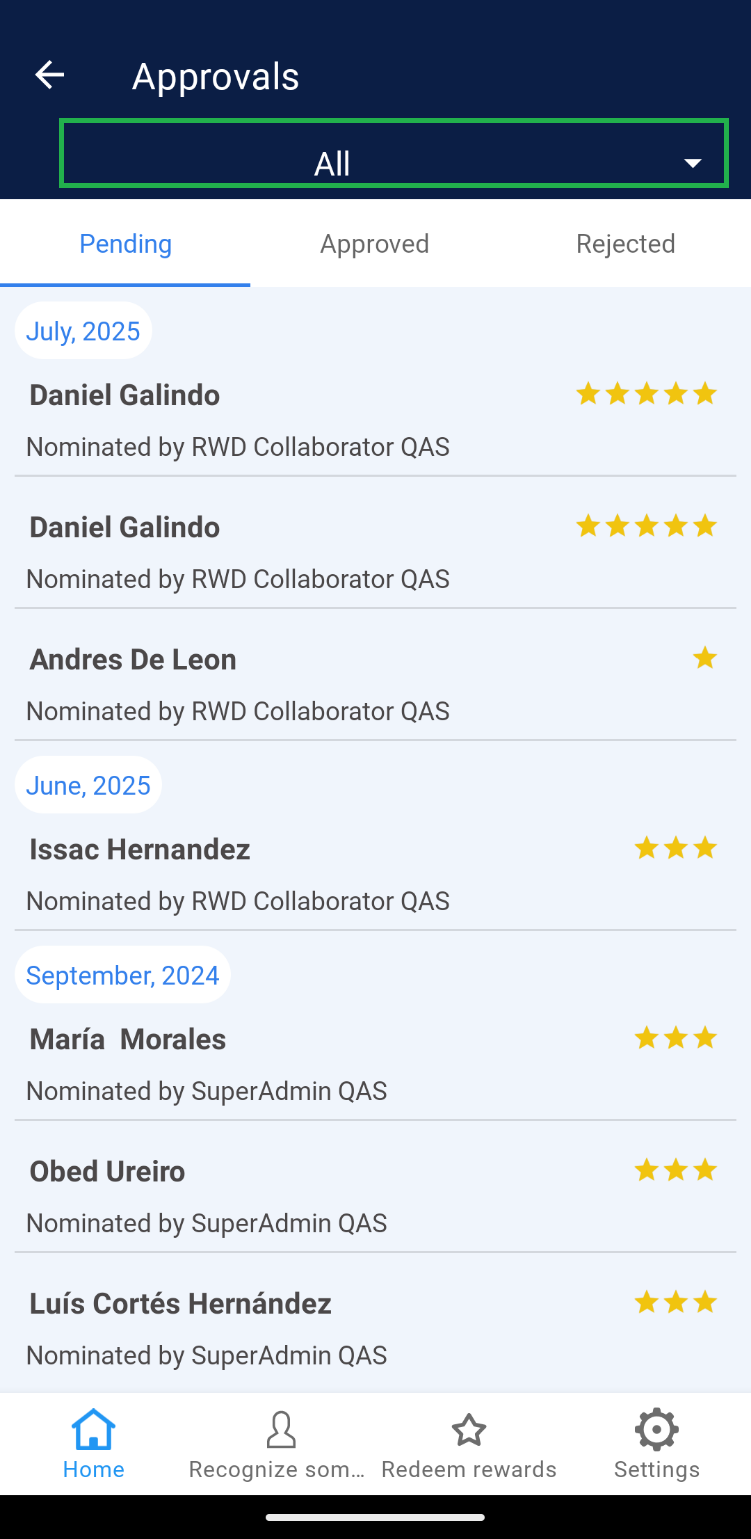Tap the July, 2025 date chip
Image resolution: width=751 pixels, height=1539 pixels.
pyautogui.click(x=83, y=331)
